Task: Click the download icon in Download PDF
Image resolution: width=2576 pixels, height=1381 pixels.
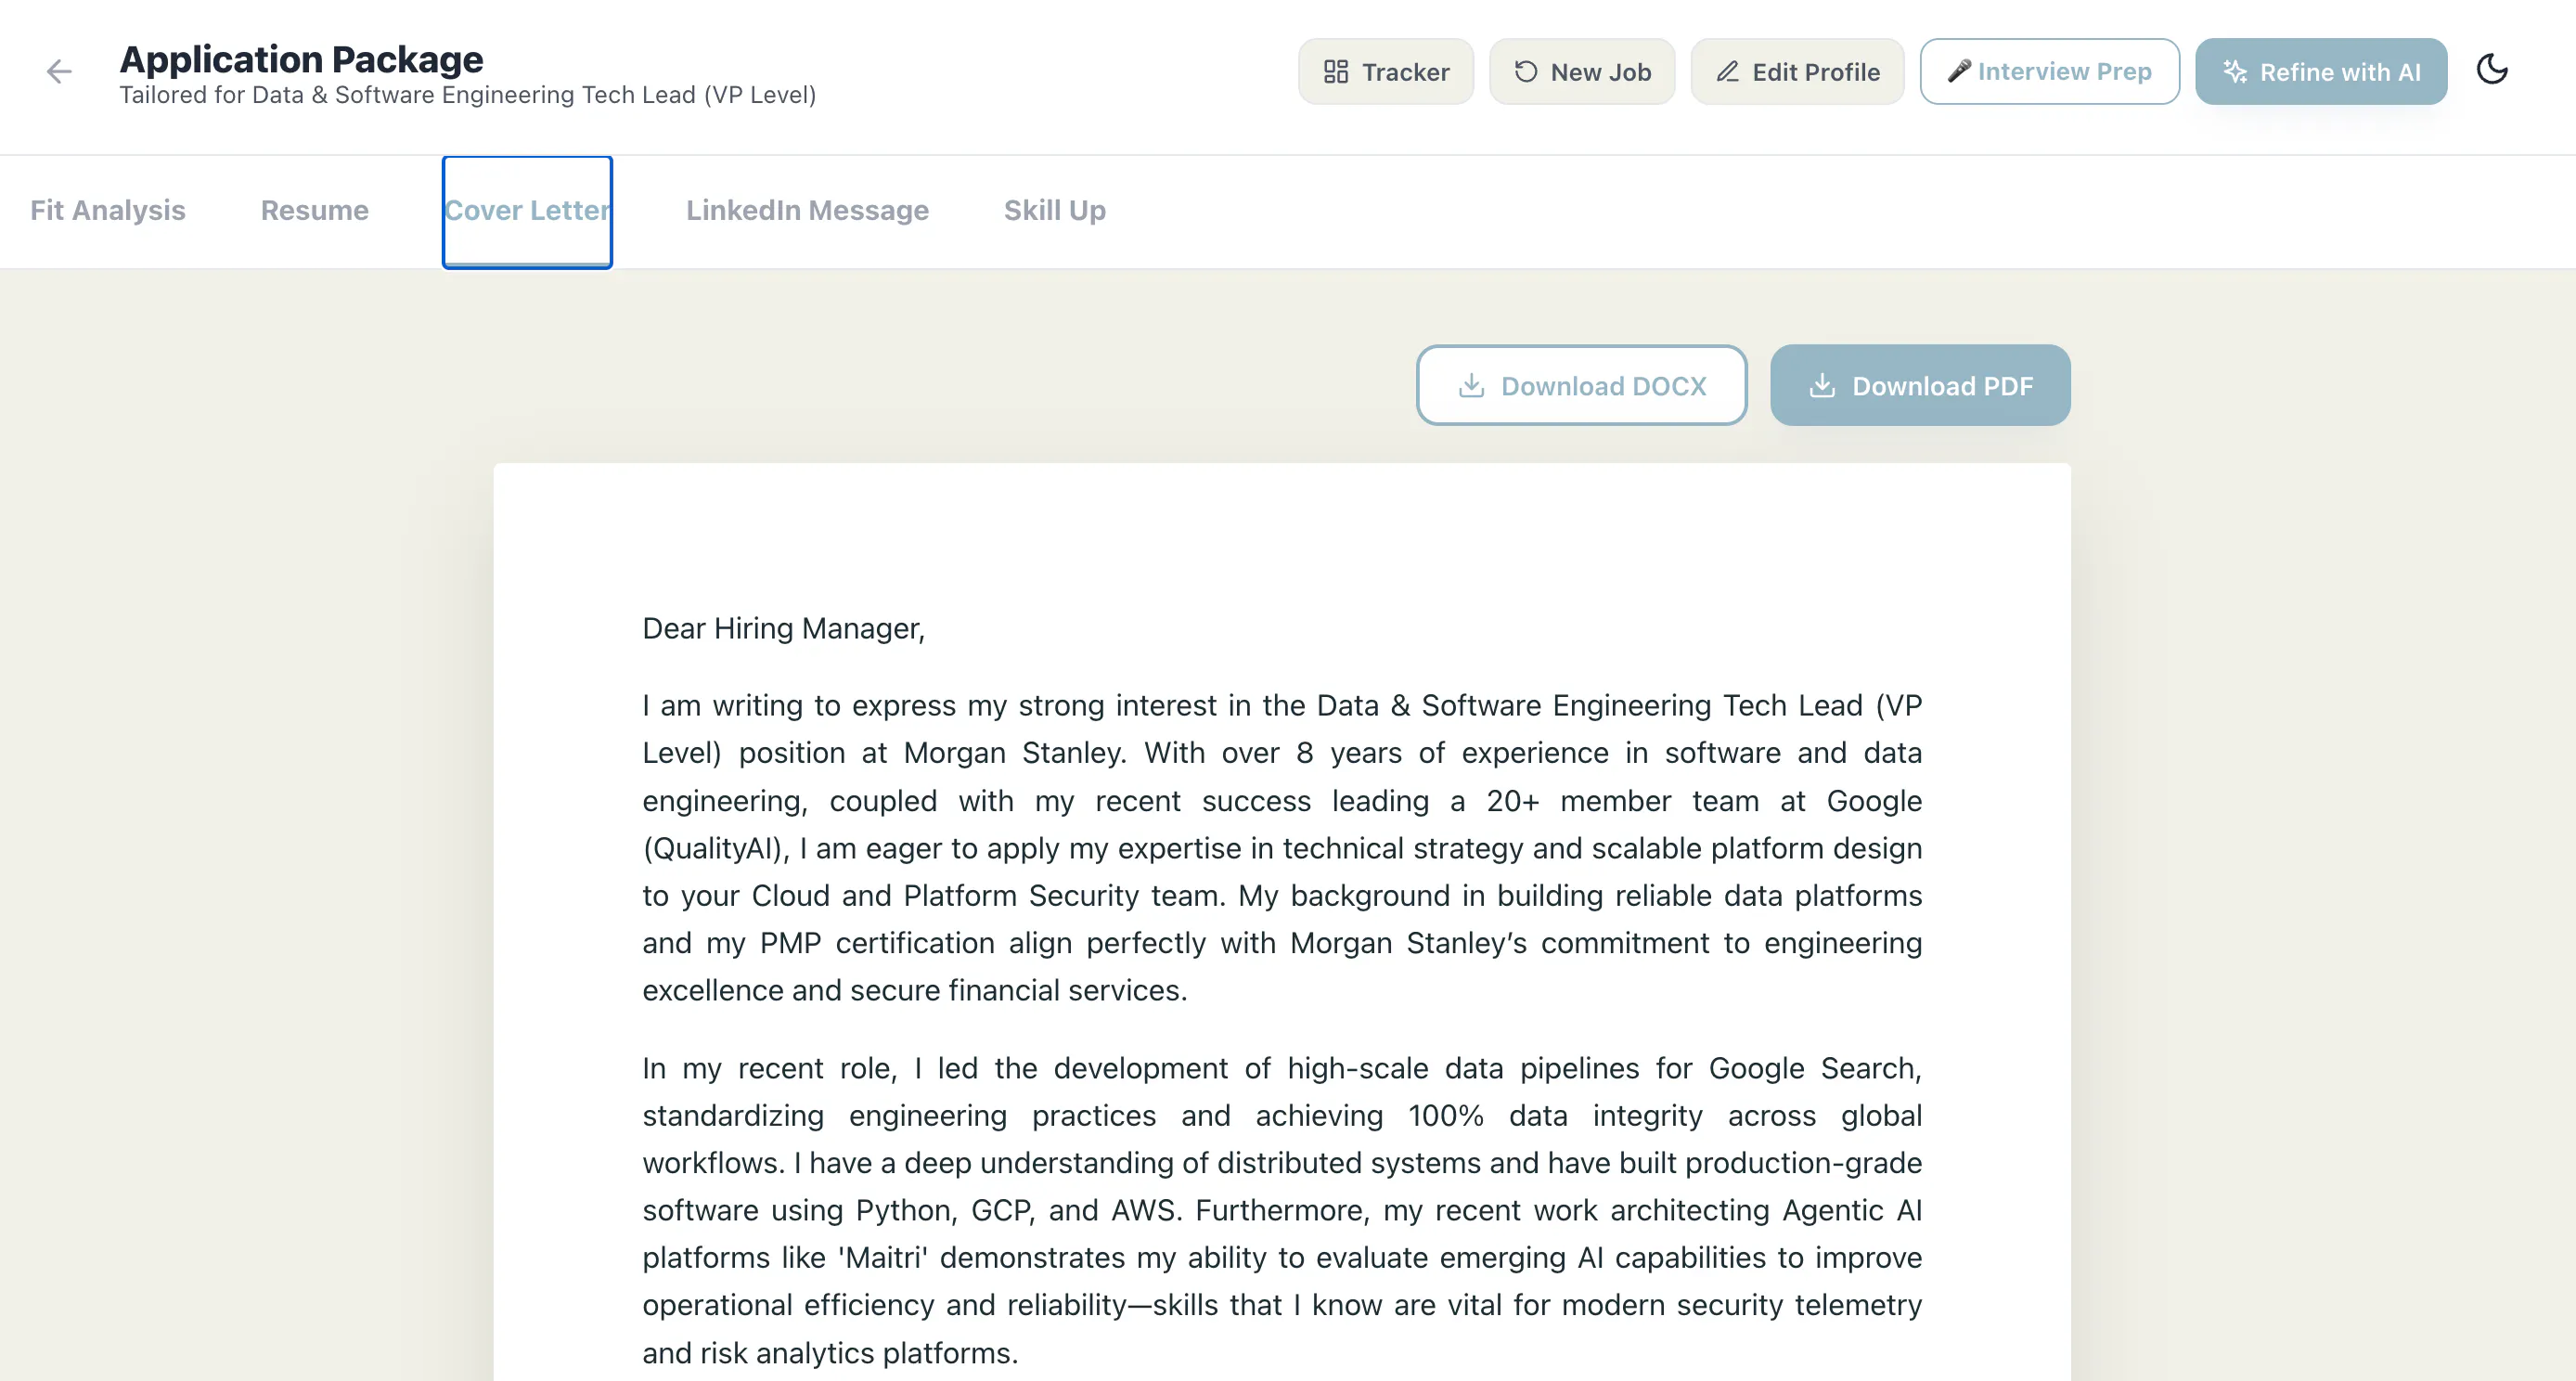Action: point(1822,386)
